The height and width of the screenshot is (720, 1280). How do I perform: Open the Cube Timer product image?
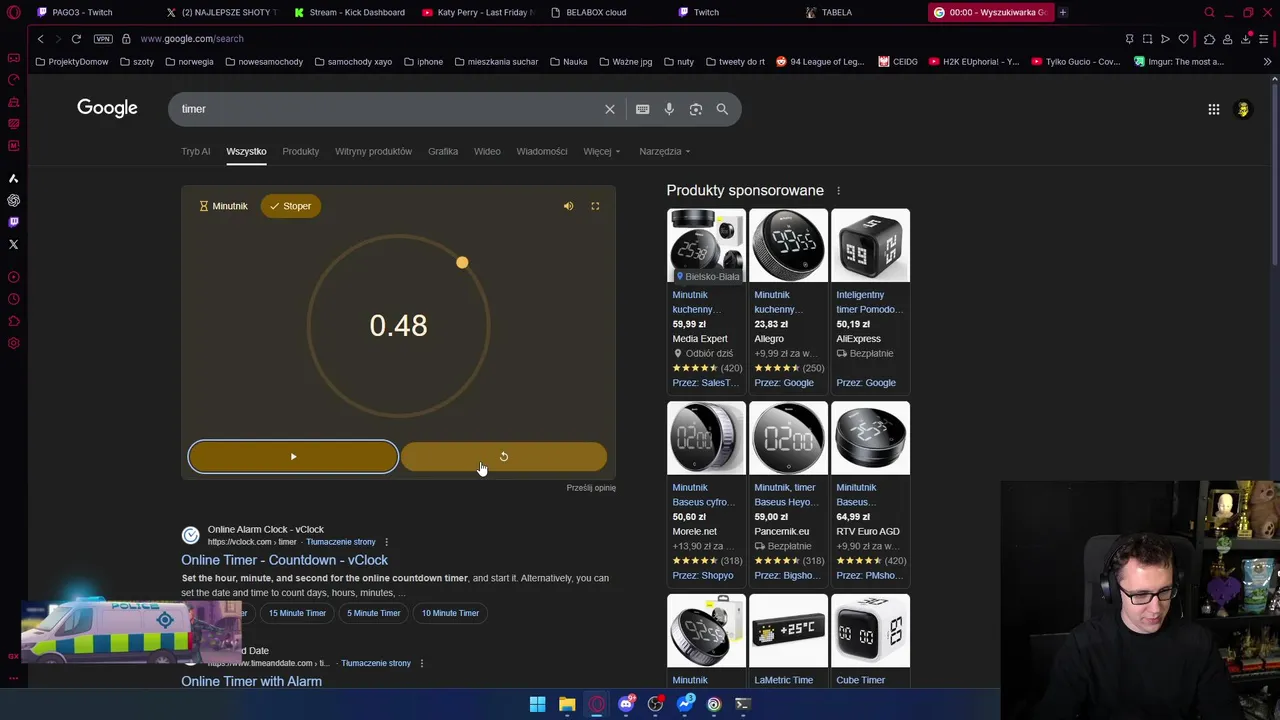pos(870,630)
